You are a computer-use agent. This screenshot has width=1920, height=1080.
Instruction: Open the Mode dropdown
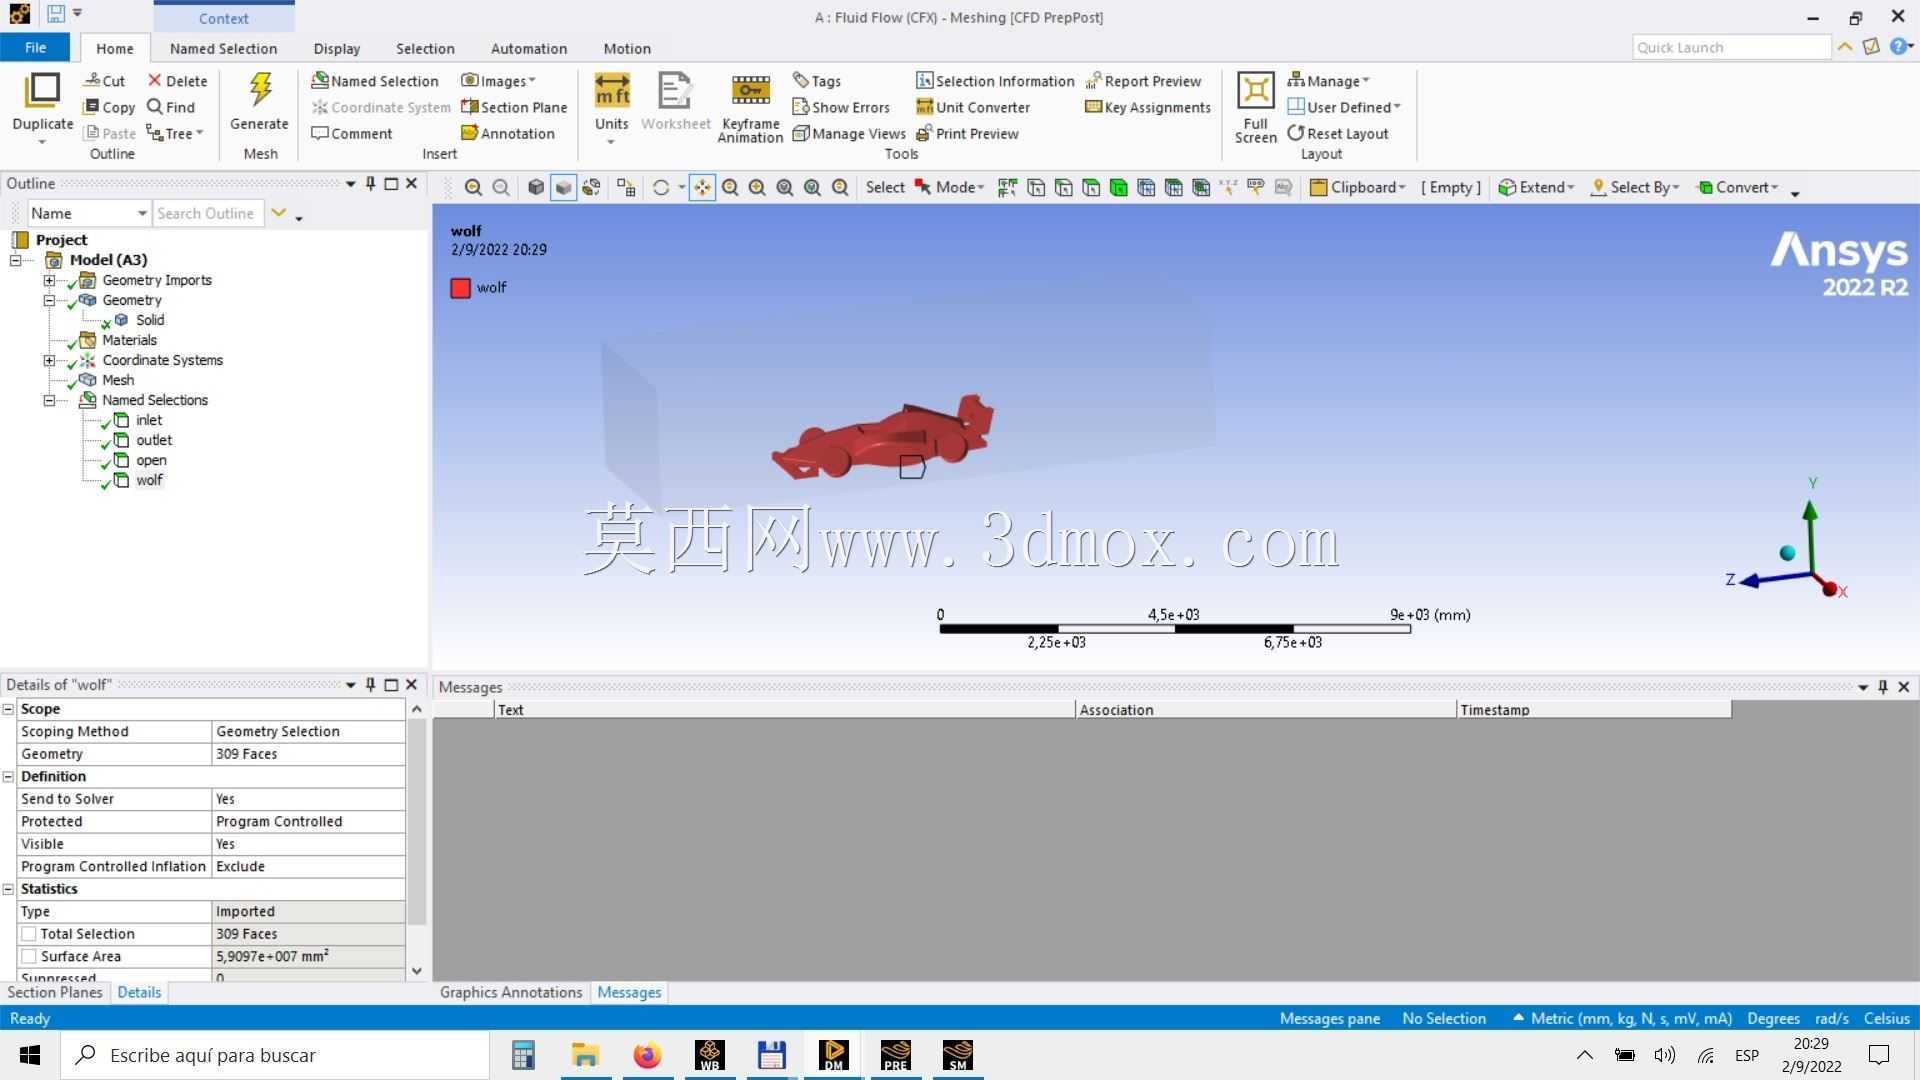tap(949, 187)
